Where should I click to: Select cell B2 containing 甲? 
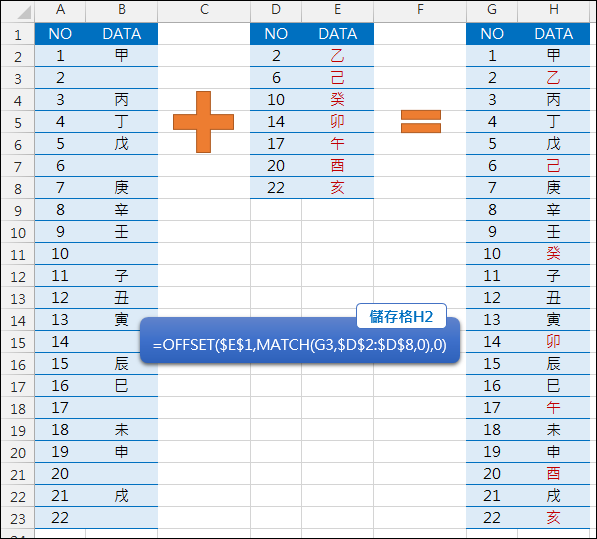pyautogui.click(x=122, y=56)
